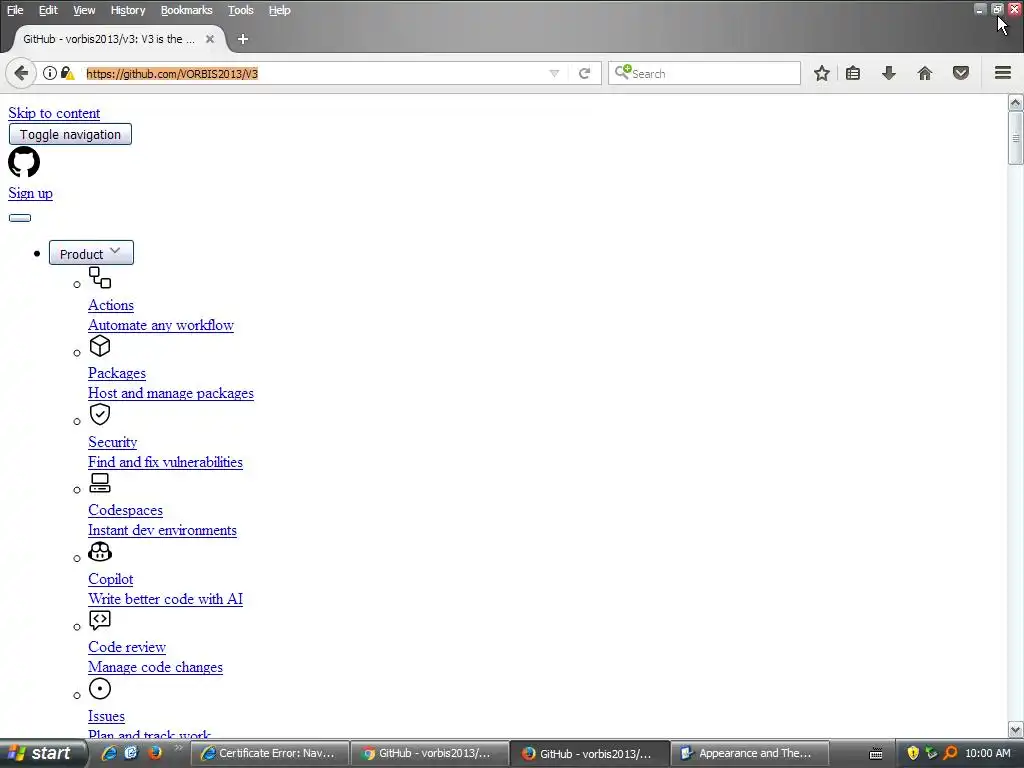Open Automate any workflow link
The height and width of the screenshot is (768, 1024).
click(x=161, y=325)
